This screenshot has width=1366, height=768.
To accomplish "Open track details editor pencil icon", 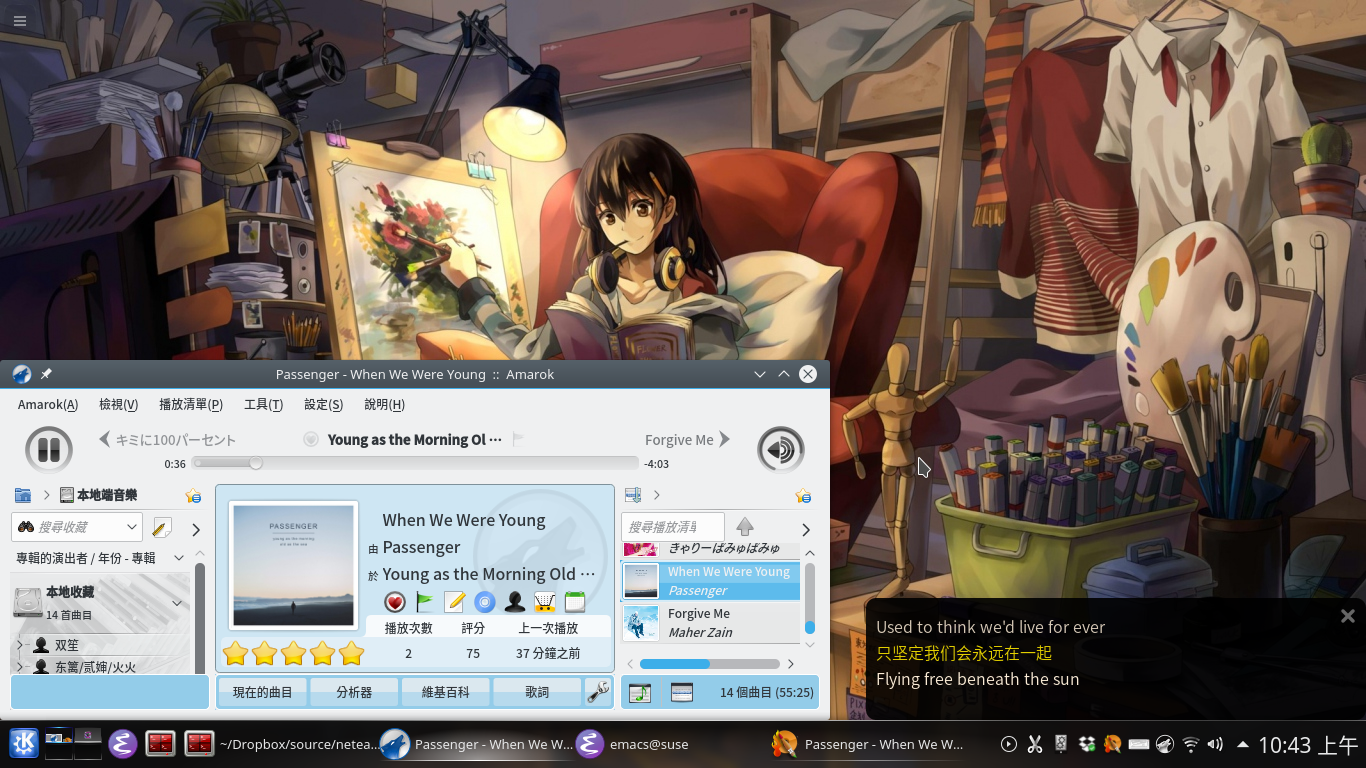I will tap(455, 602).
